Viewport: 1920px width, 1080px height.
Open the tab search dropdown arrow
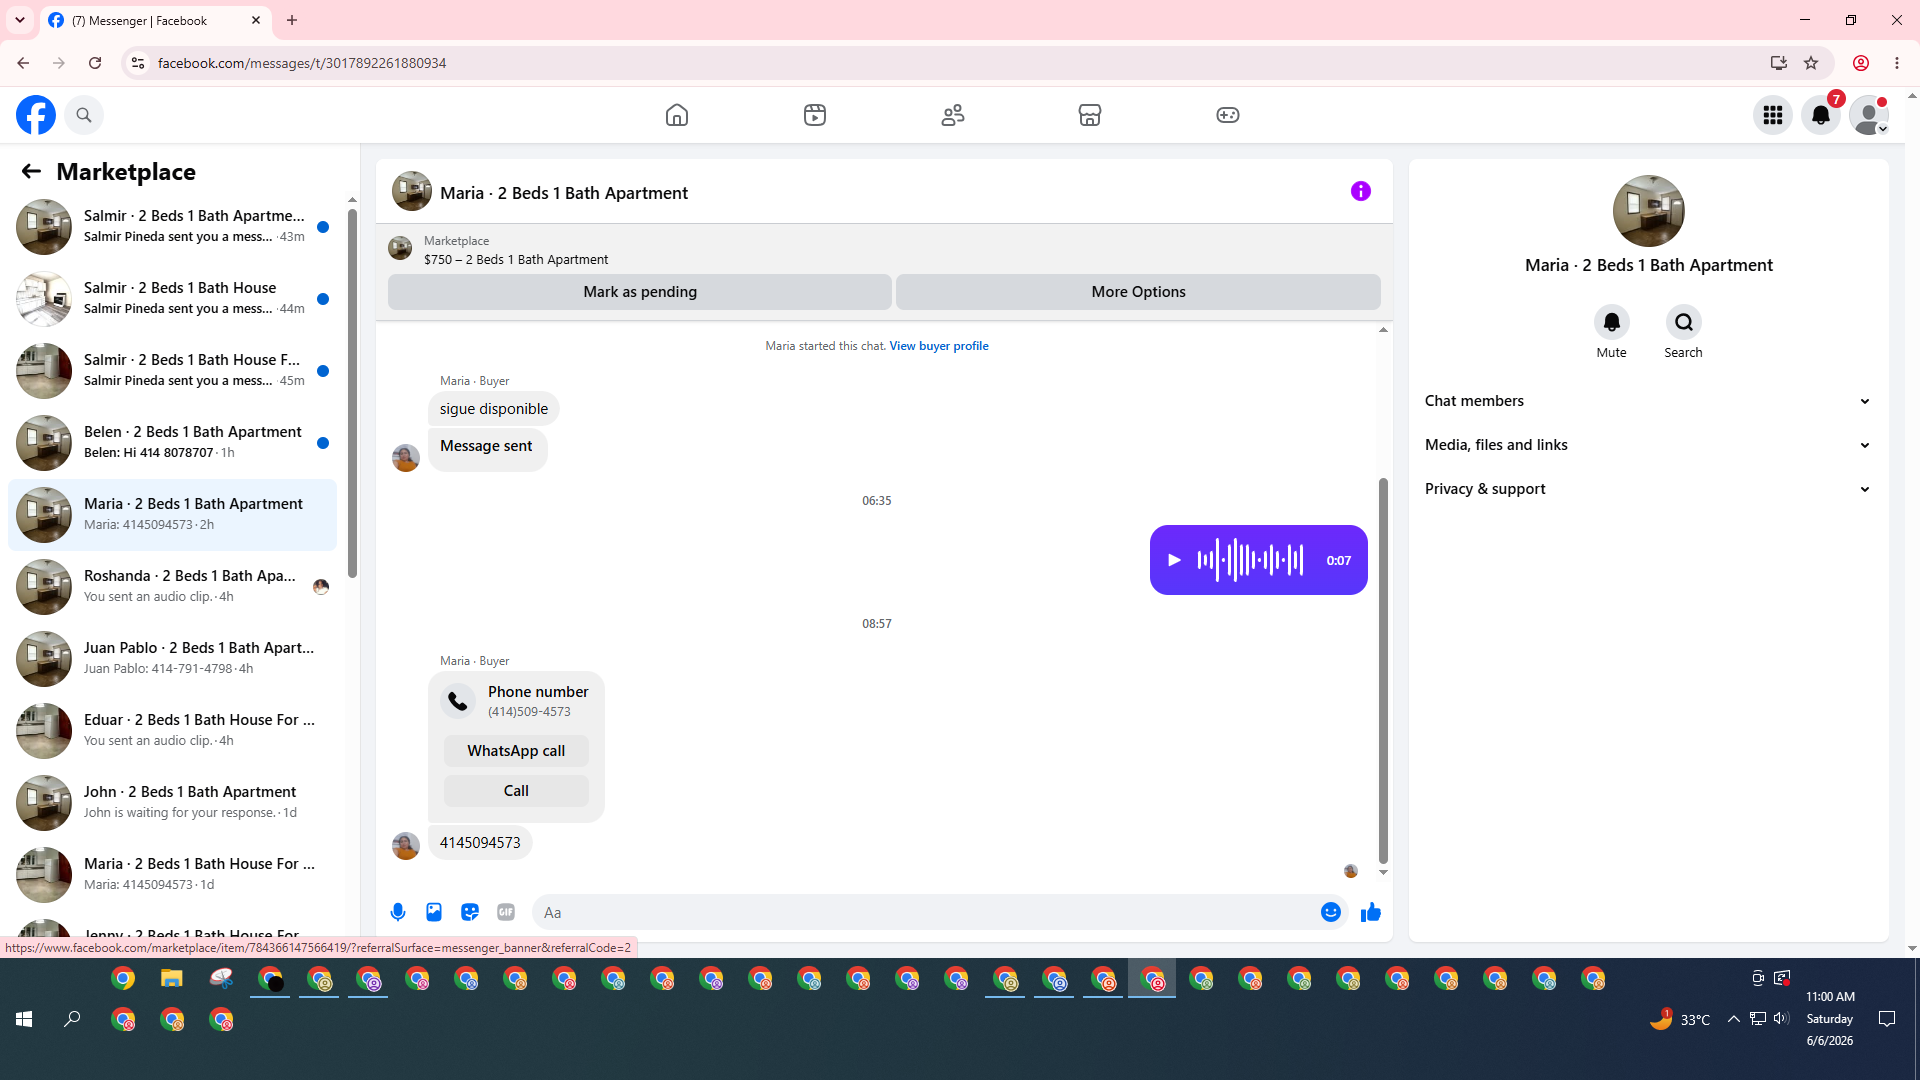[x=20, y=20]
